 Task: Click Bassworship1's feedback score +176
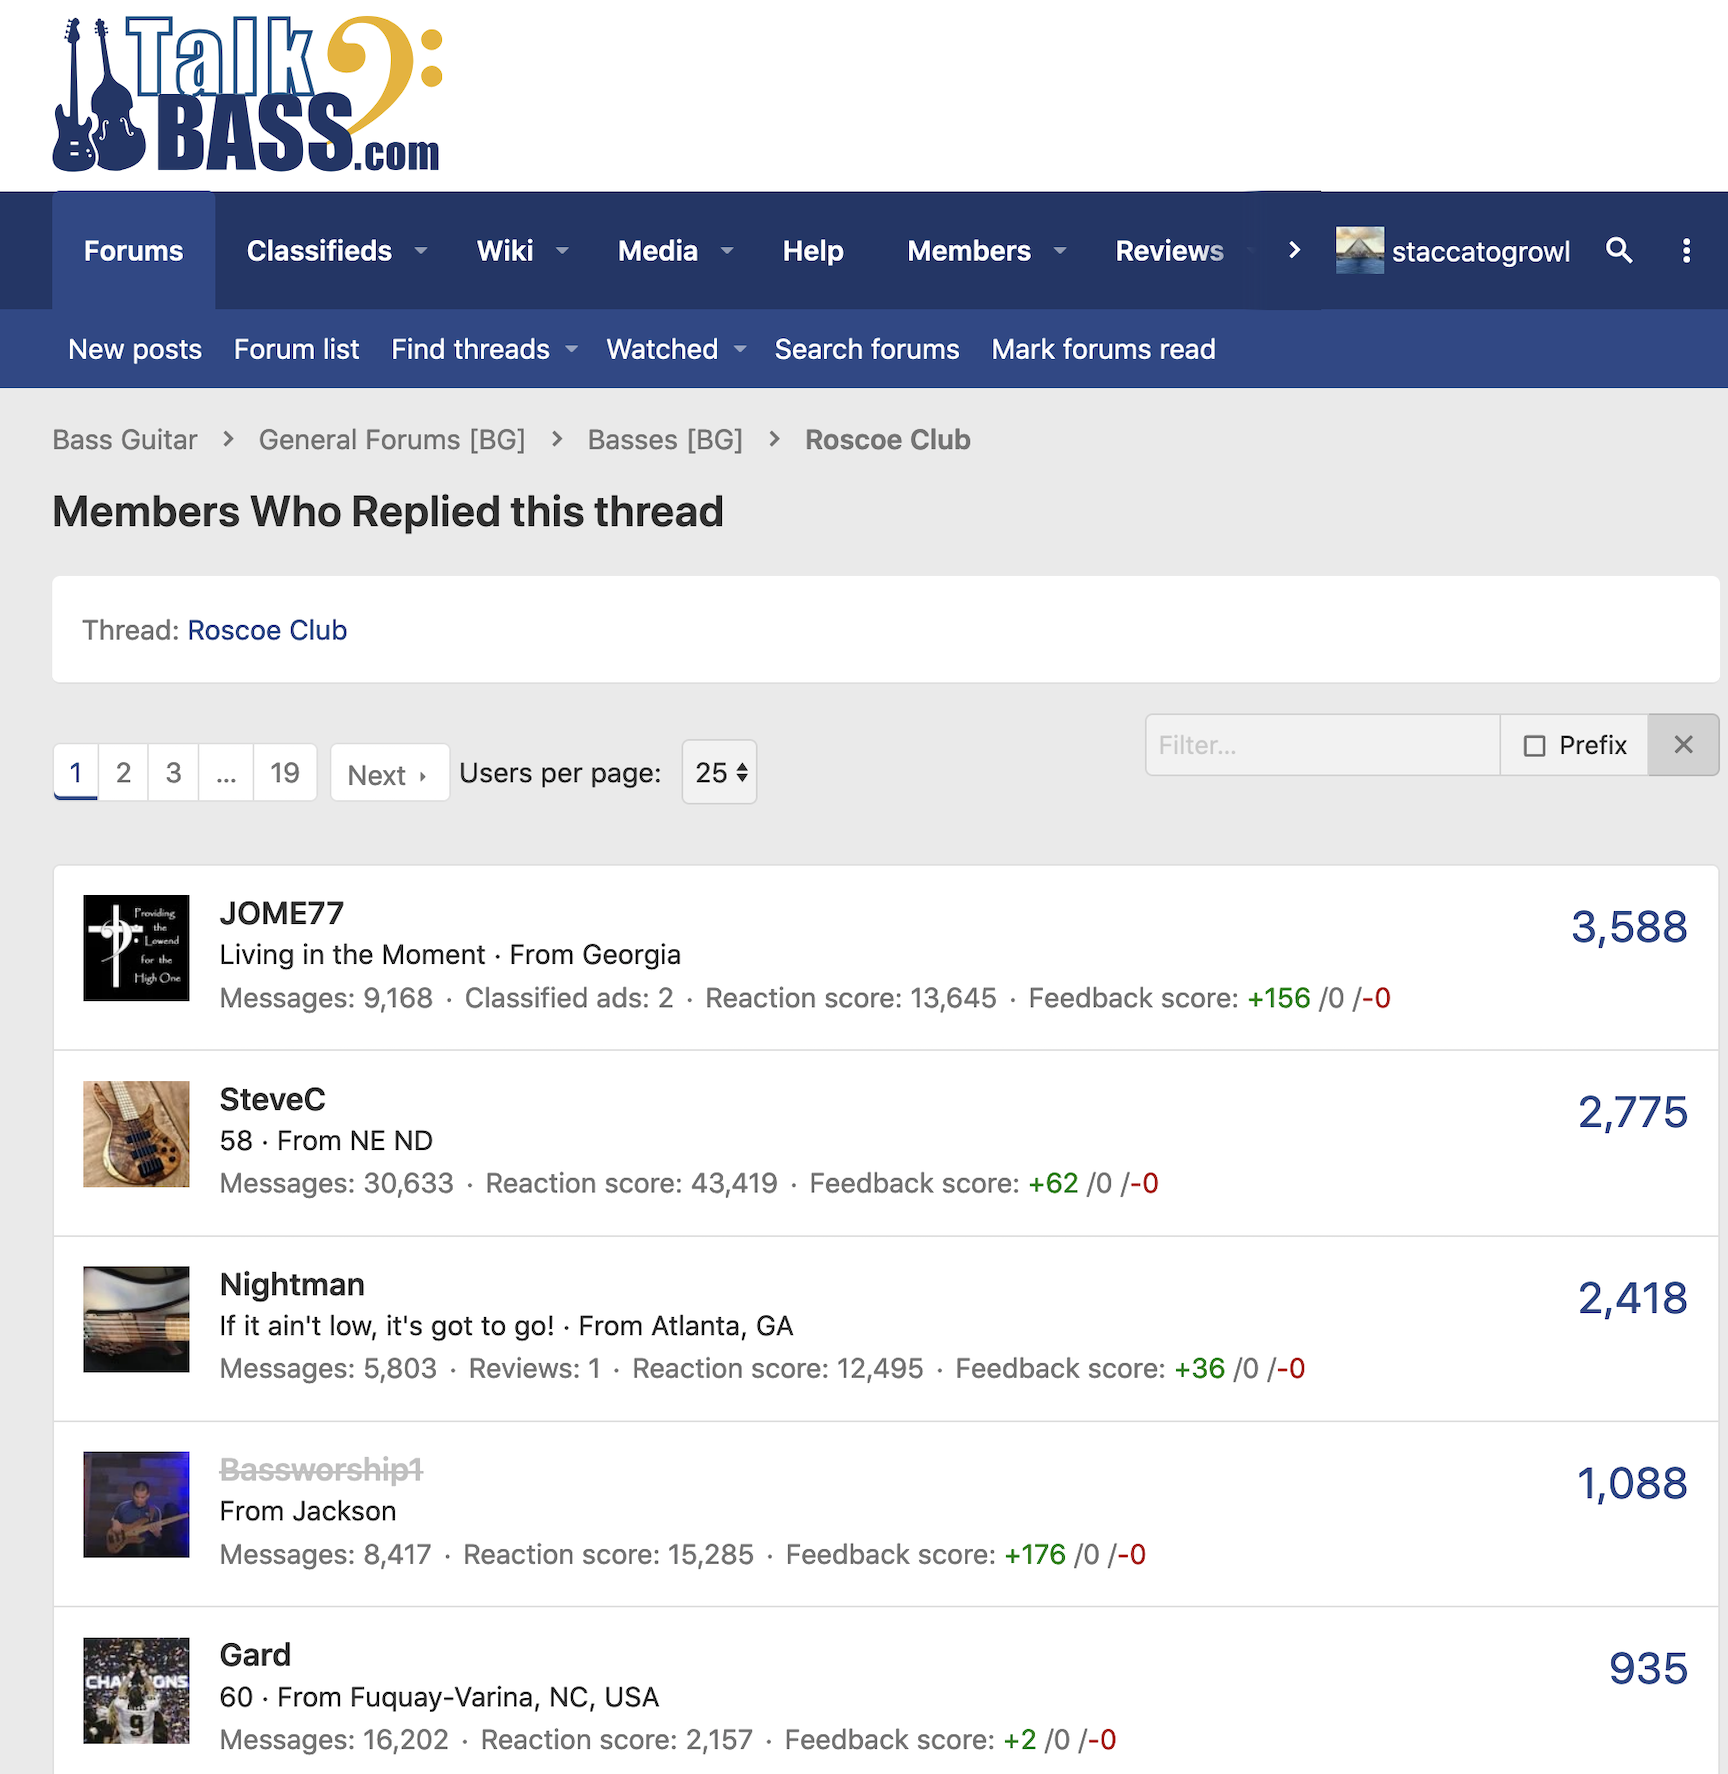coord(1035,1554)
